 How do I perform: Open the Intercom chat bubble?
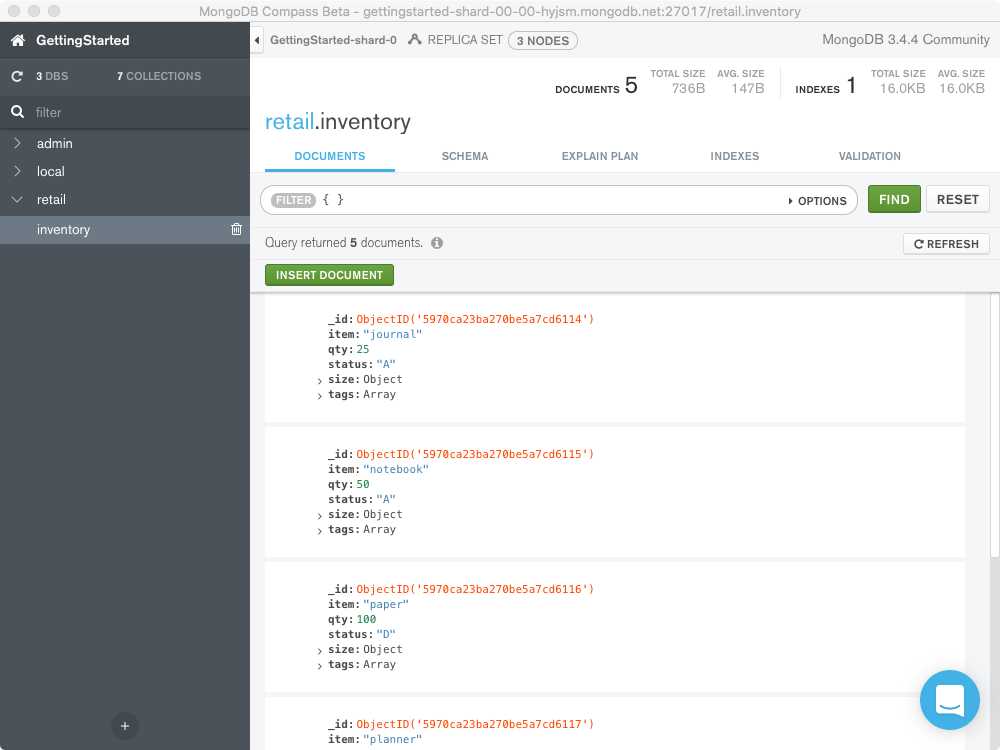tap(949, 700)
